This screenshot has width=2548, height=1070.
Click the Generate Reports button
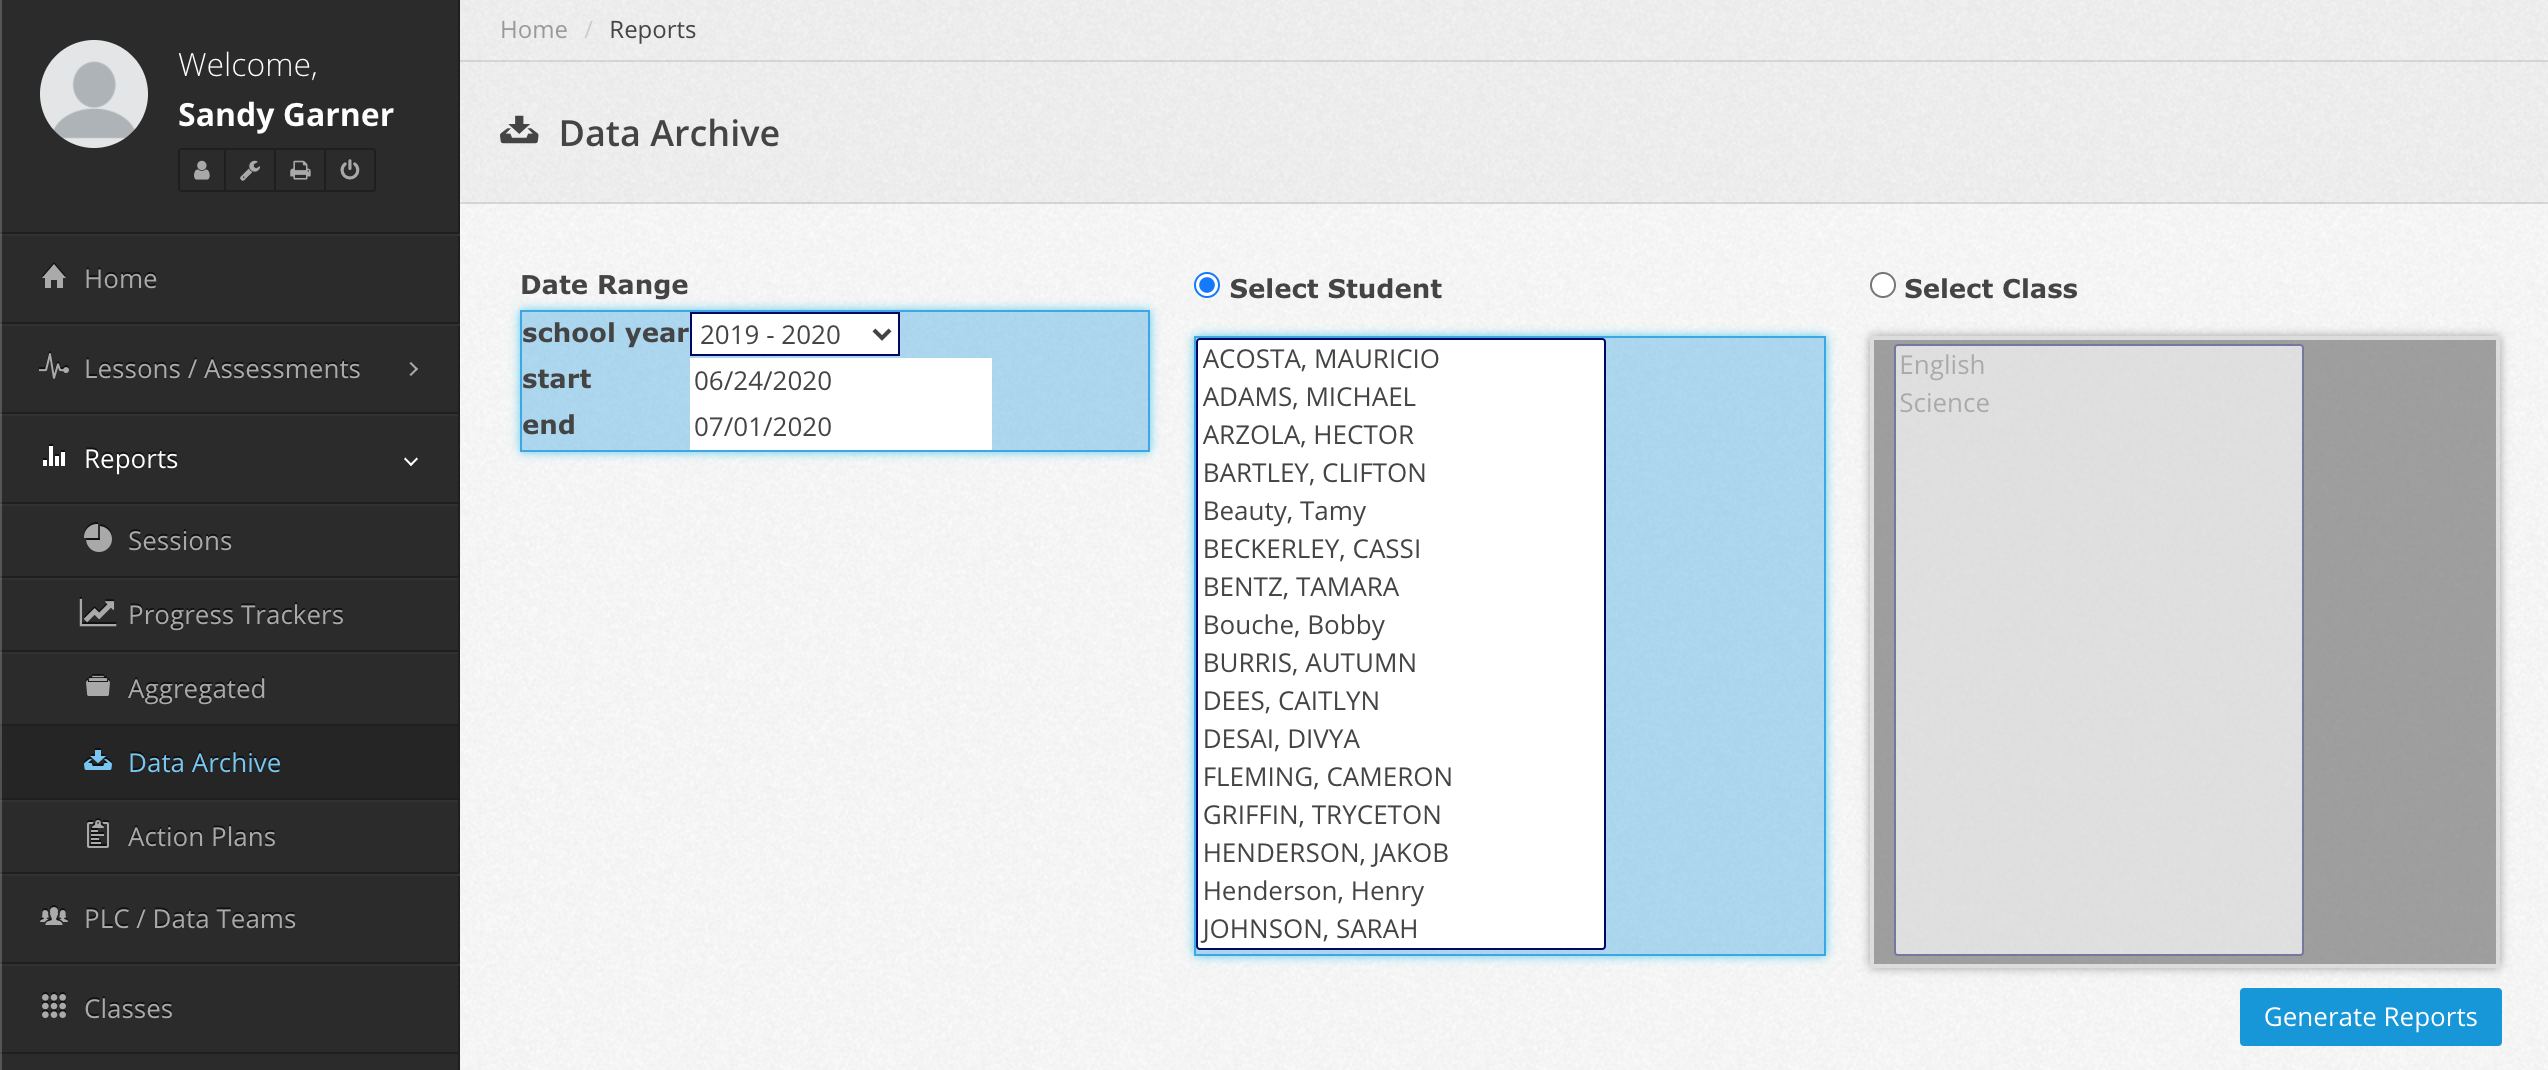pos(2370,1016)
